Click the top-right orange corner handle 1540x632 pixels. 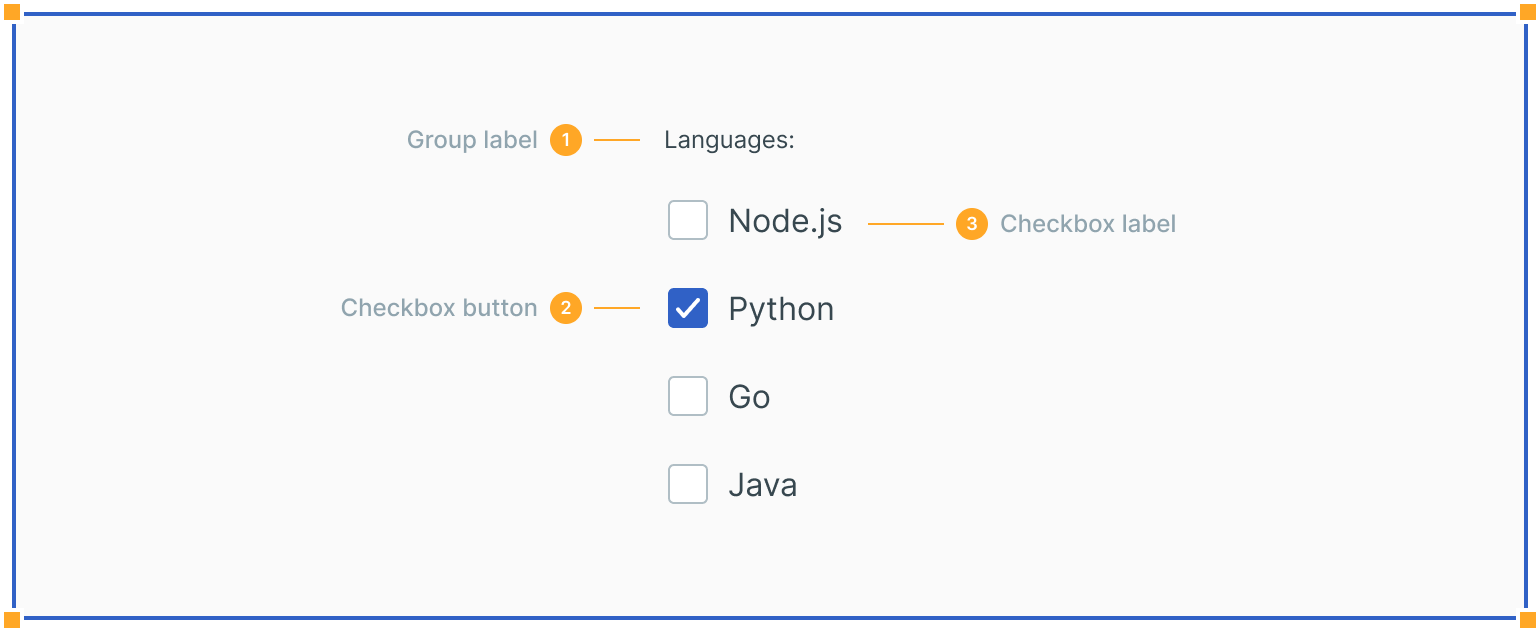click(x=1528, y=12)
